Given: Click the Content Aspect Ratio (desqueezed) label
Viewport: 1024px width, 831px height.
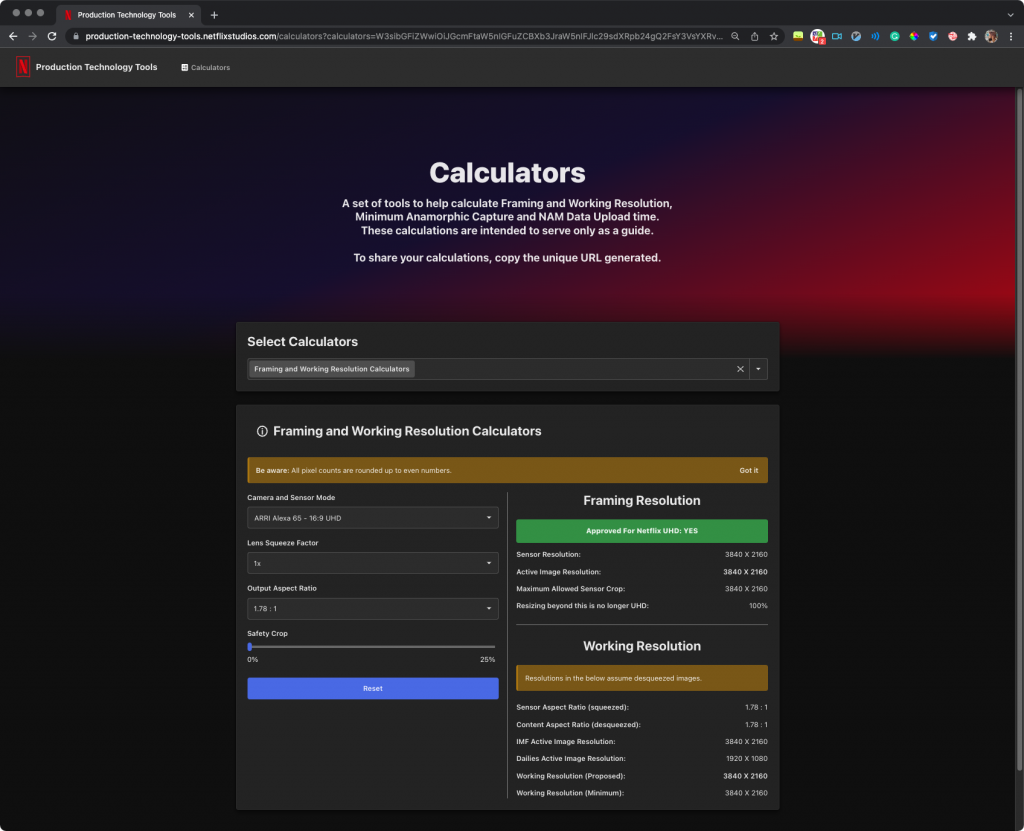Looking at the screenshot, I should pos(578,725).
